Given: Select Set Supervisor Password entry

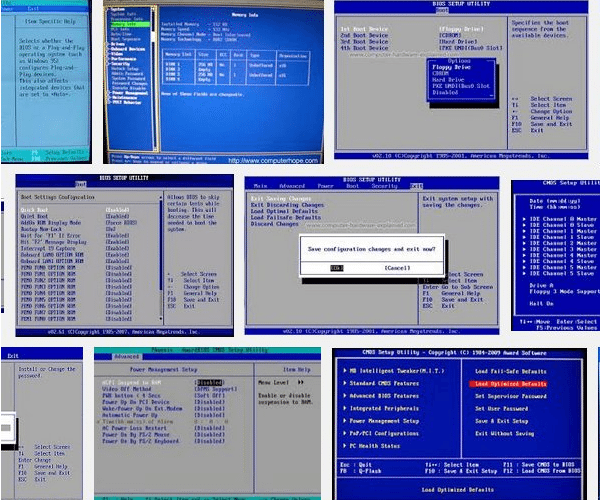Looking at the screenshot, I should point(511,396).
